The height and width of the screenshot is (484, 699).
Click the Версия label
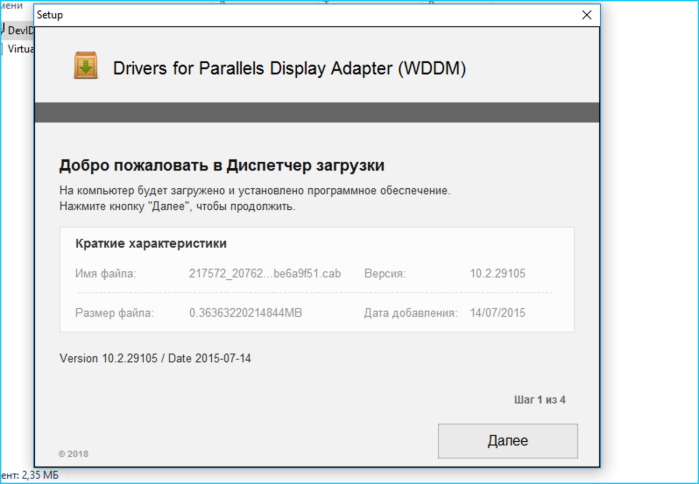(x=385, y=273)
